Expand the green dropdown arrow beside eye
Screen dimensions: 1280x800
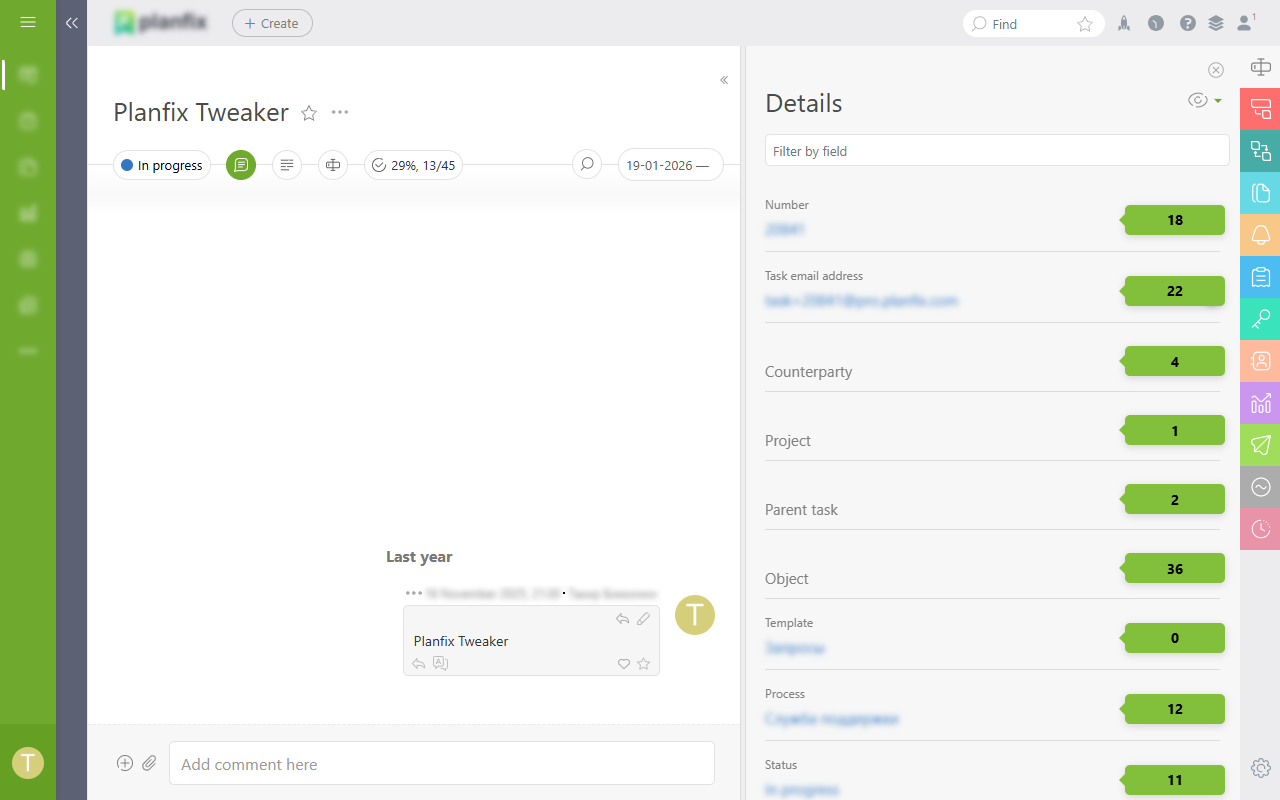[x=1218, y=101]
